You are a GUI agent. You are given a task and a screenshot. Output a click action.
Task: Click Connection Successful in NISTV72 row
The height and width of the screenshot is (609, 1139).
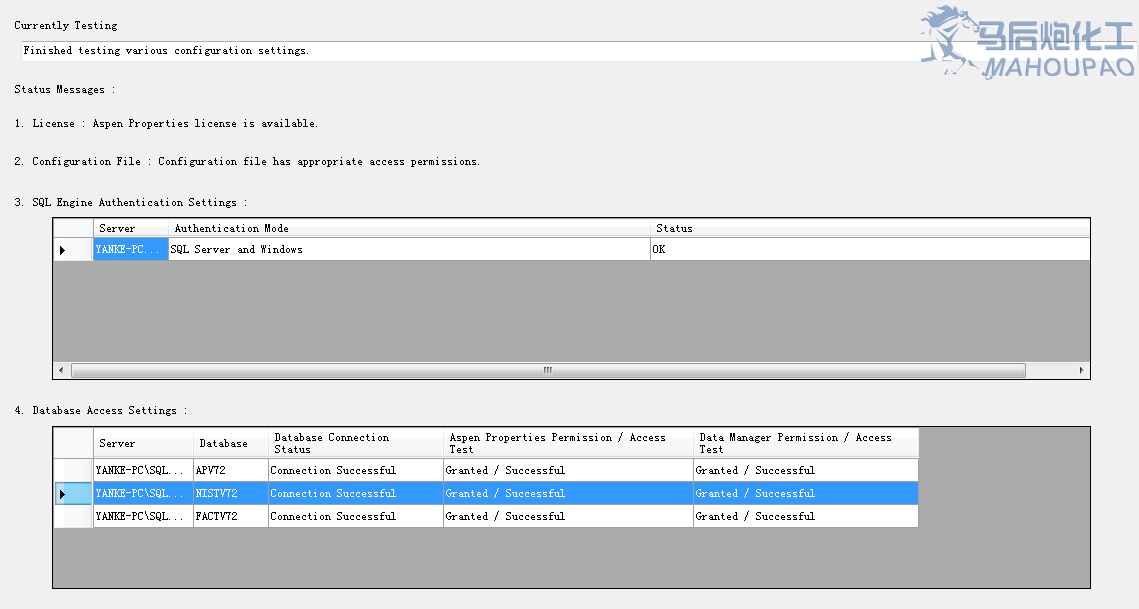click(355, 493)
